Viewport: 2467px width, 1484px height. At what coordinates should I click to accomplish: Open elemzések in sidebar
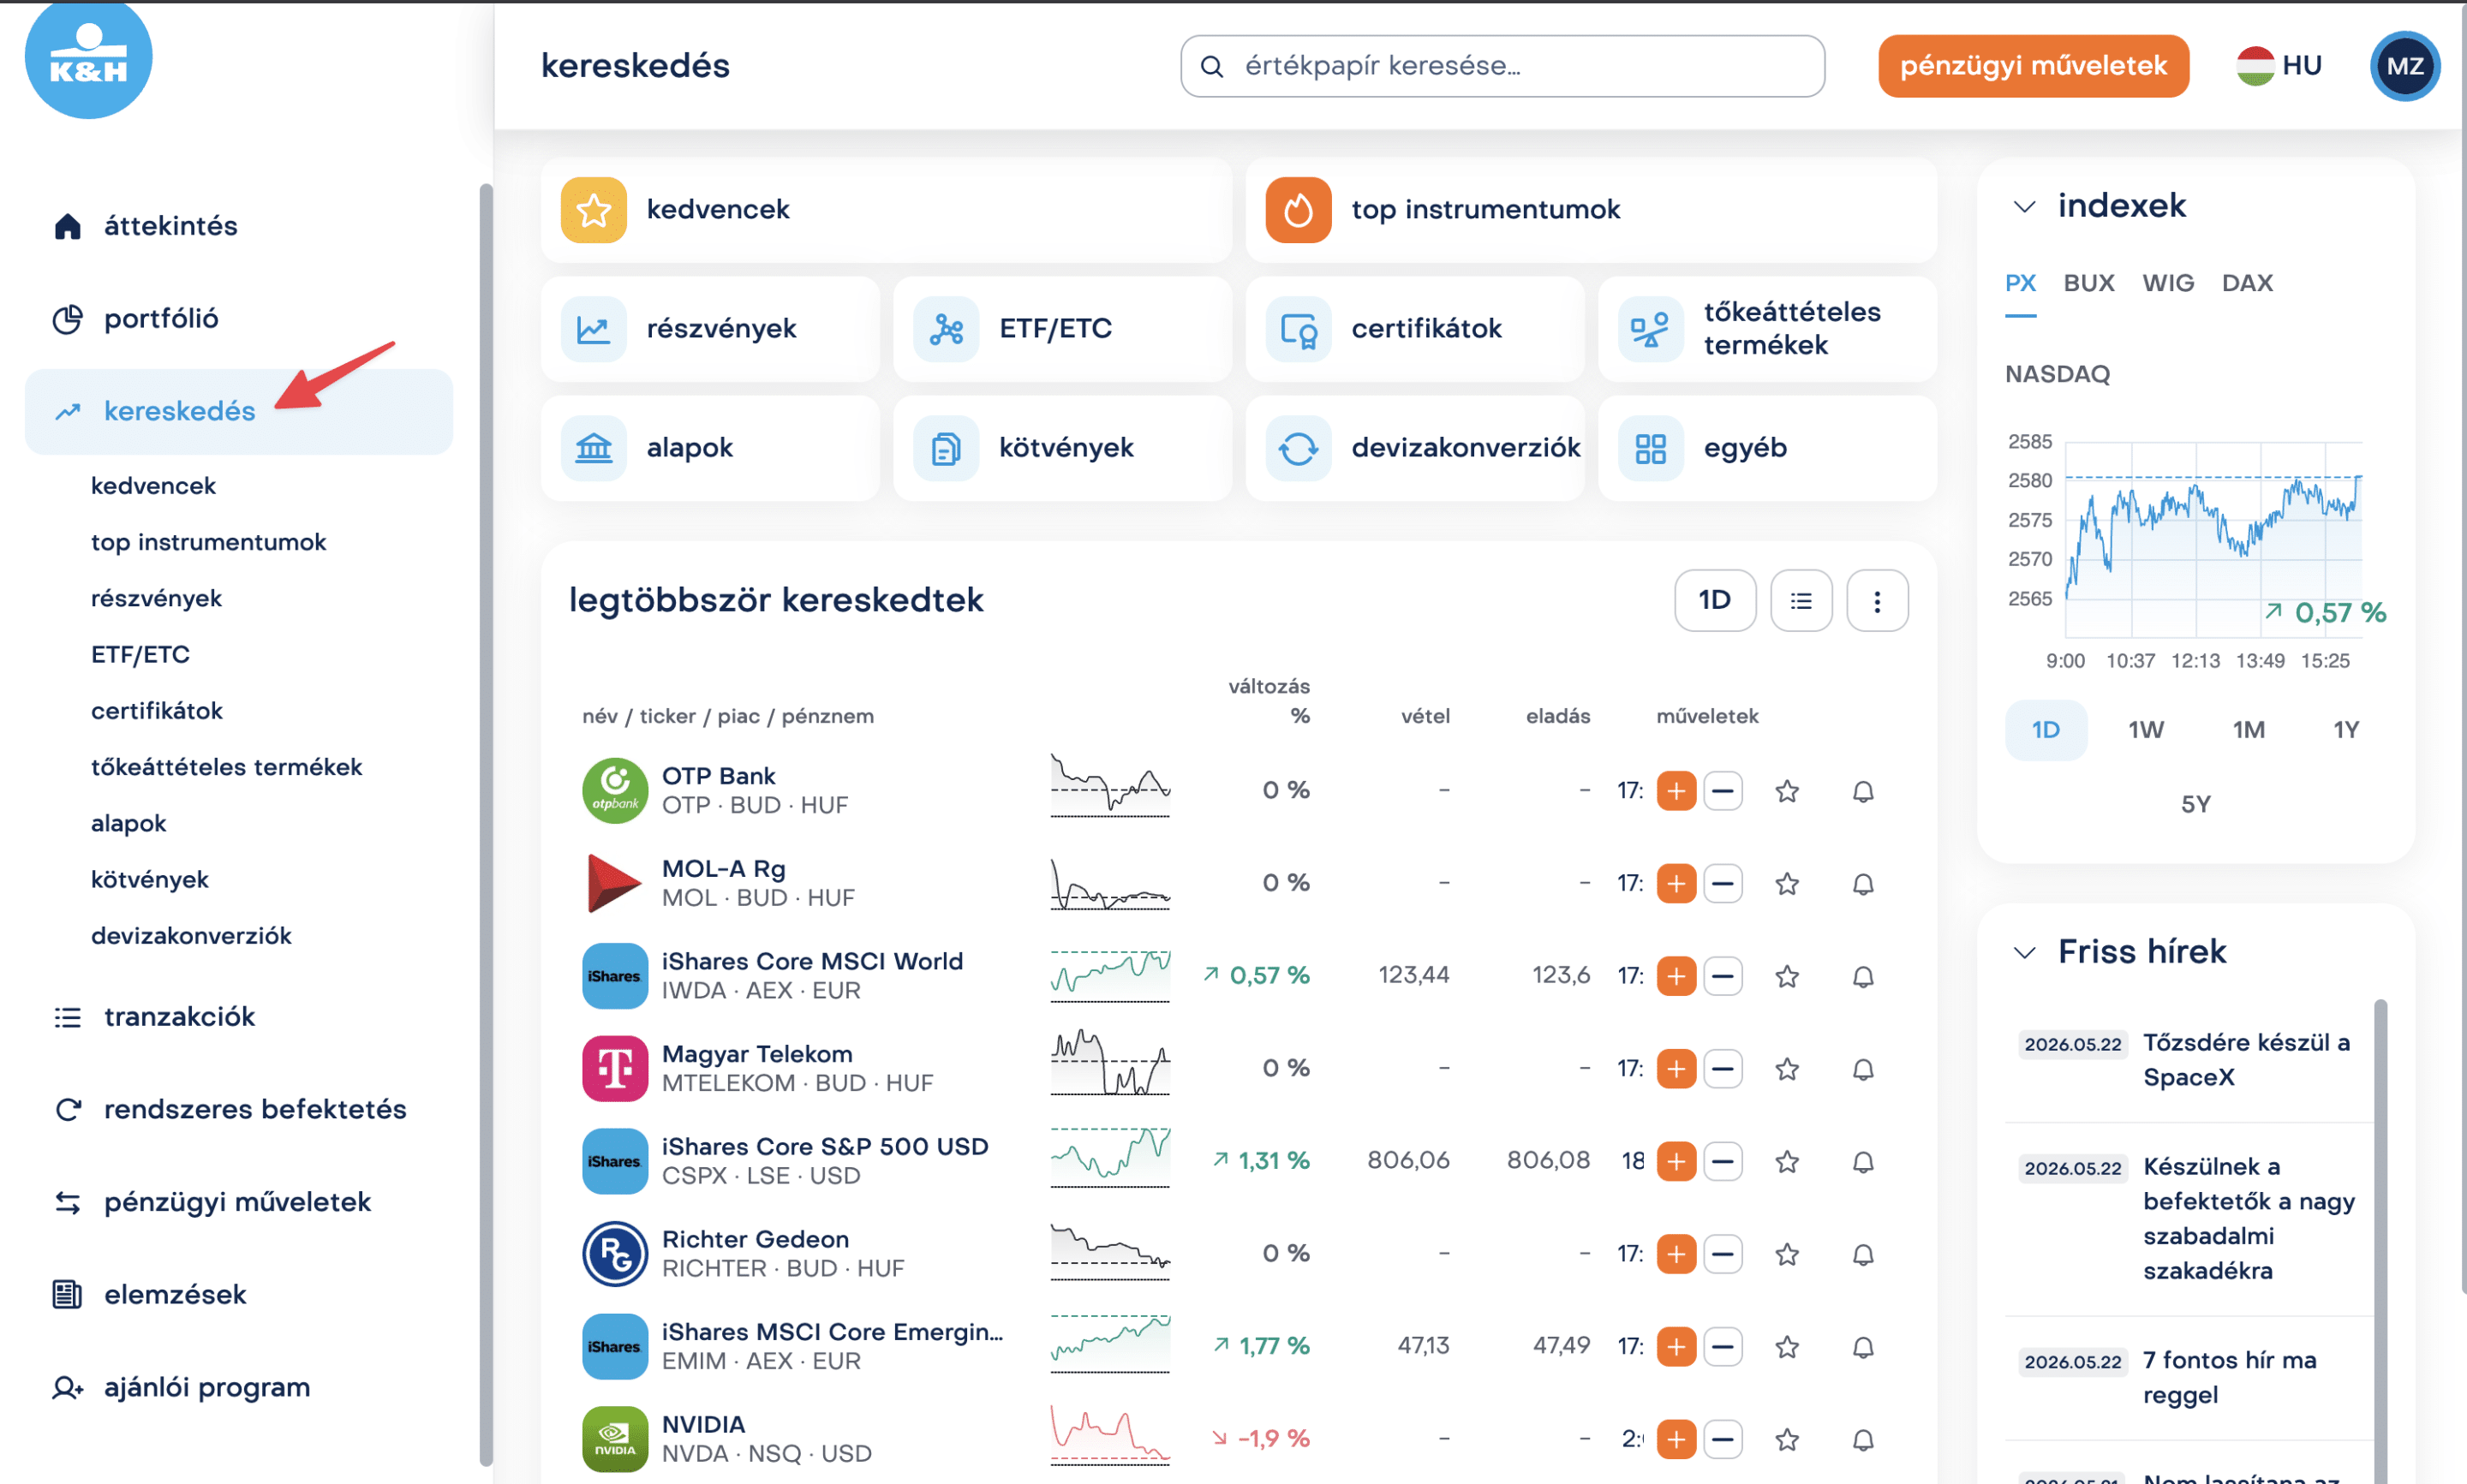click(x=239, y=1296)
